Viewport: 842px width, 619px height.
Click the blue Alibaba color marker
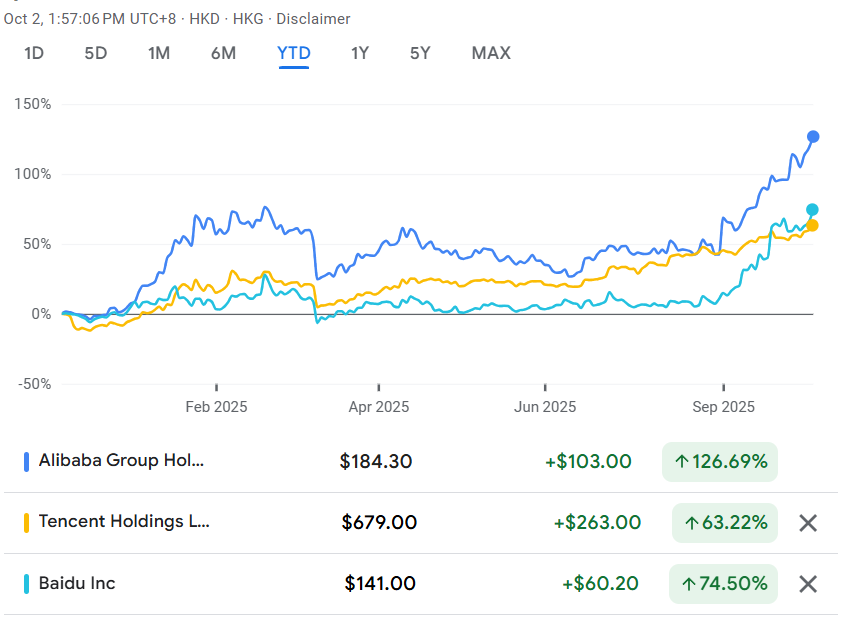pyautogui.click(x=26, y=461)
